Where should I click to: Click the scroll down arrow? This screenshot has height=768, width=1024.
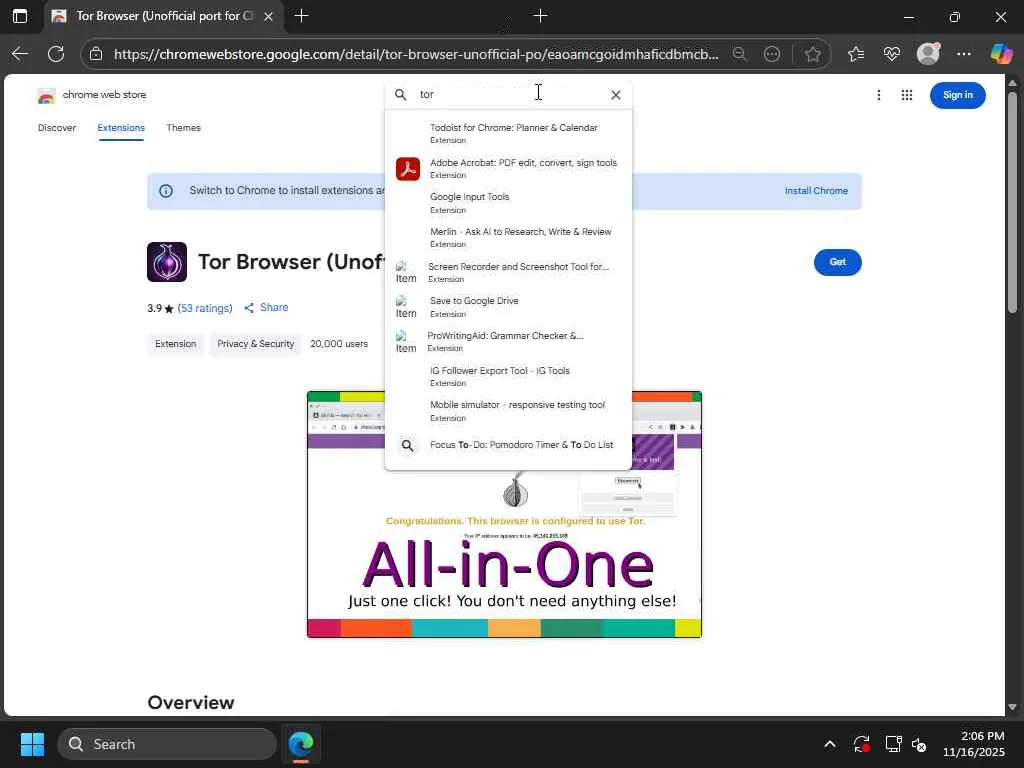[x=1012, y=707]
